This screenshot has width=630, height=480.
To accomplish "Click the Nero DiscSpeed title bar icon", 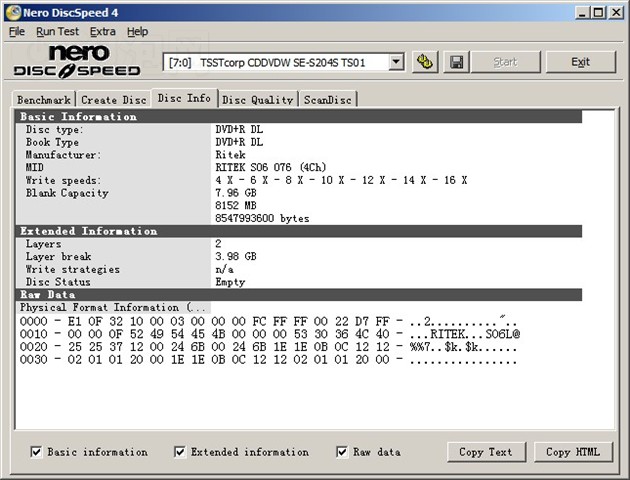I will pos(13,12).
